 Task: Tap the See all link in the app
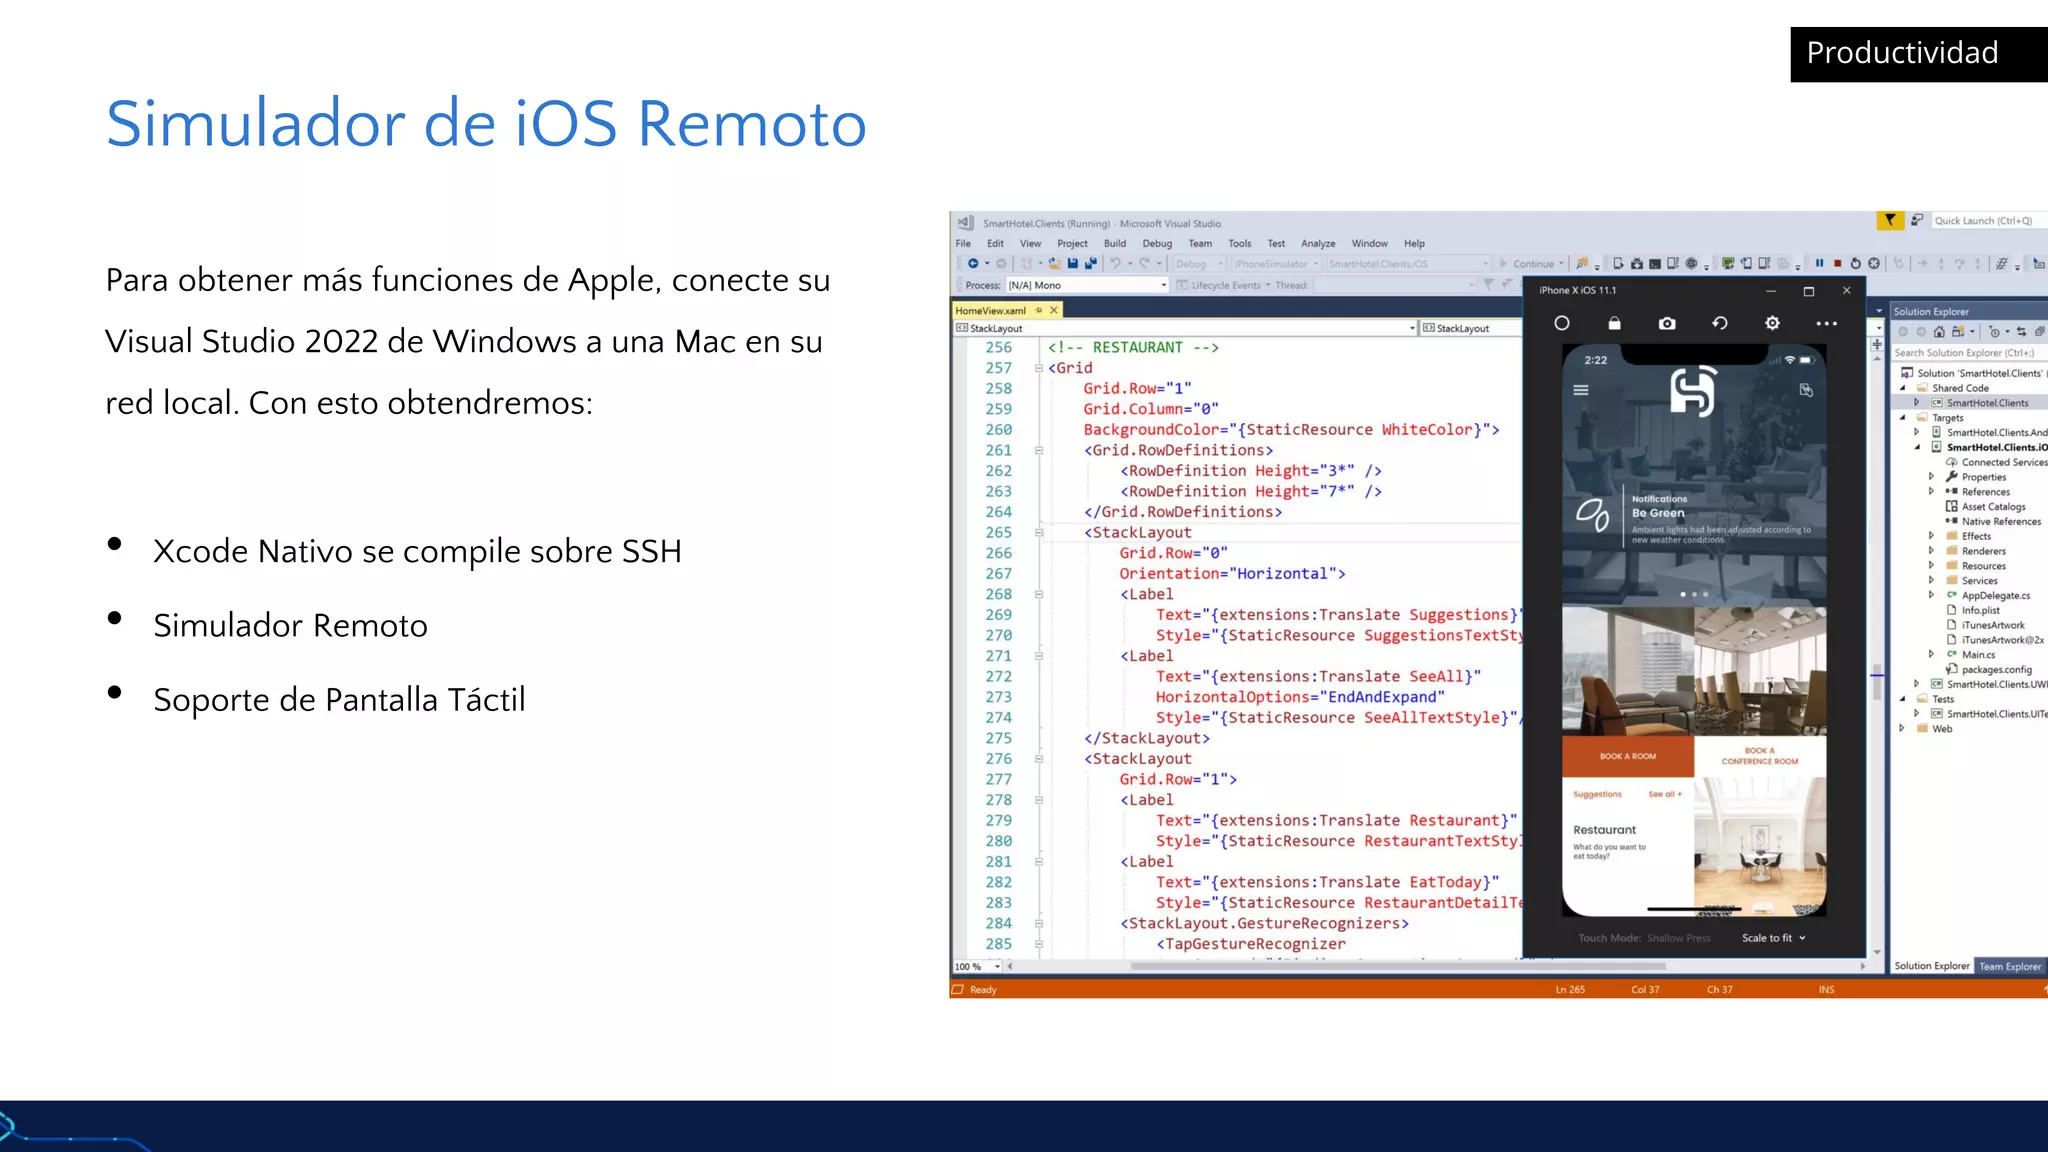[x=1665, y=794]
